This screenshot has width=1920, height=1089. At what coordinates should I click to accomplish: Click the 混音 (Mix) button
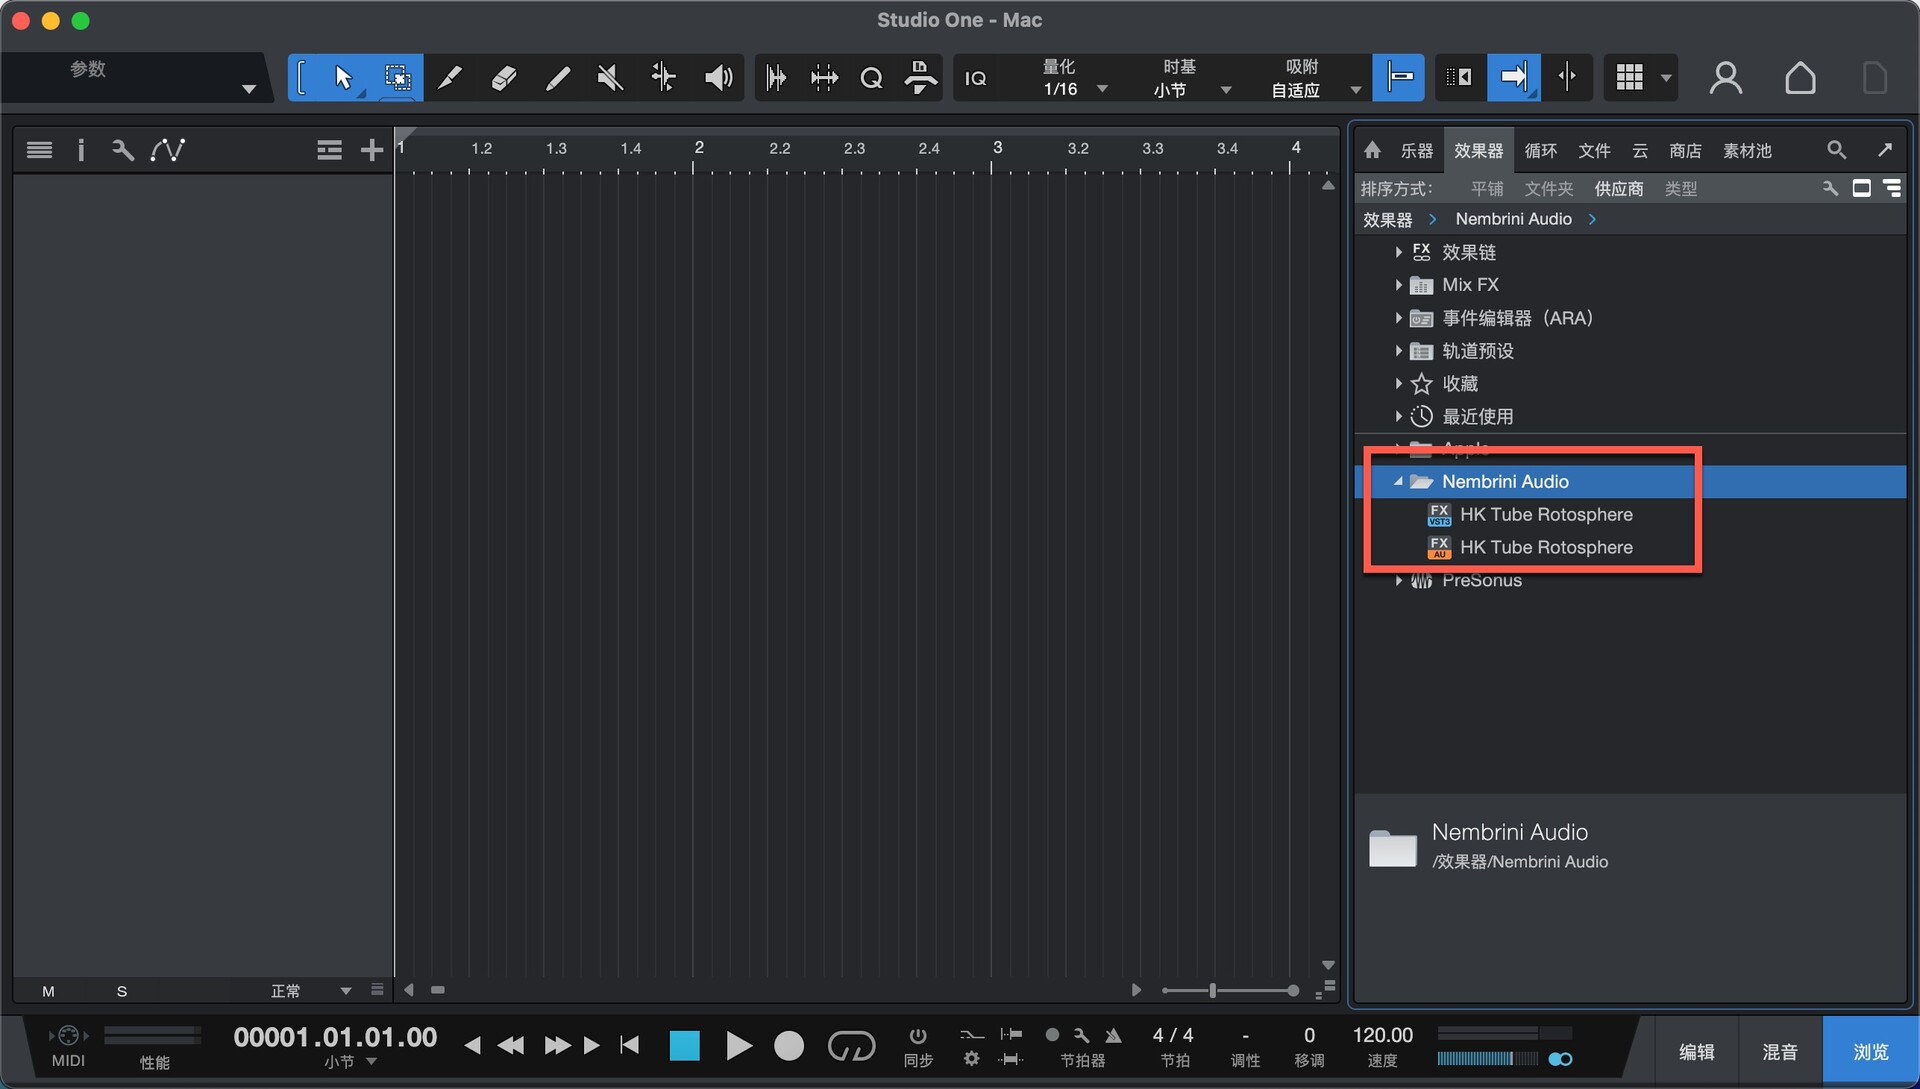point(1779,1052)
